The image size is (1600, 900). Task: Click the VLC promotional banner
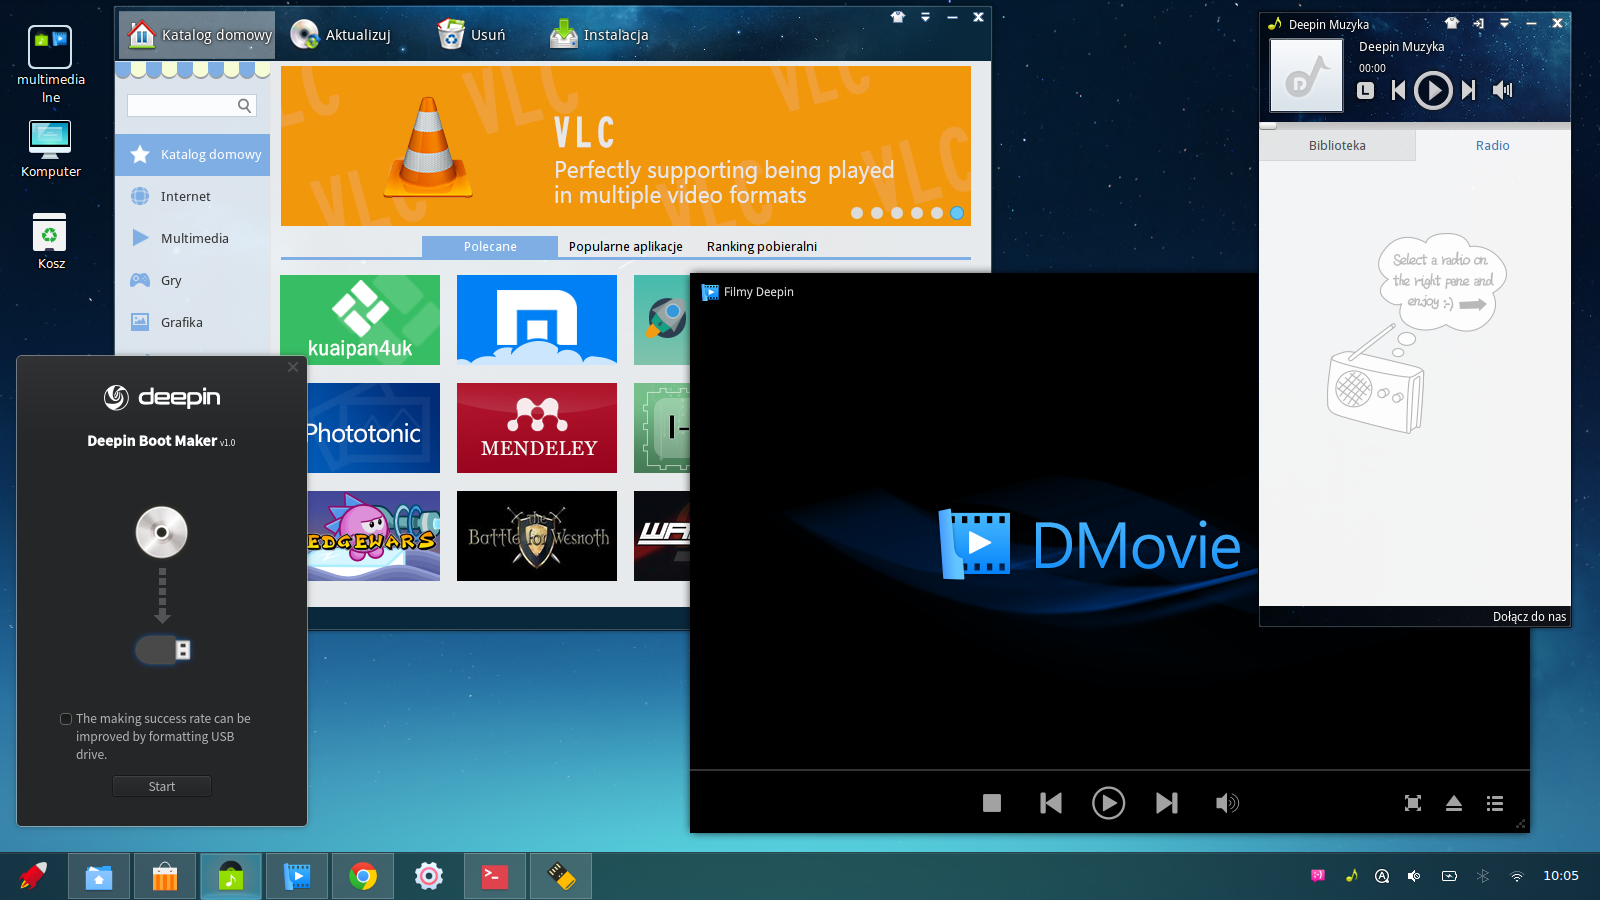(x=626, y=146)
